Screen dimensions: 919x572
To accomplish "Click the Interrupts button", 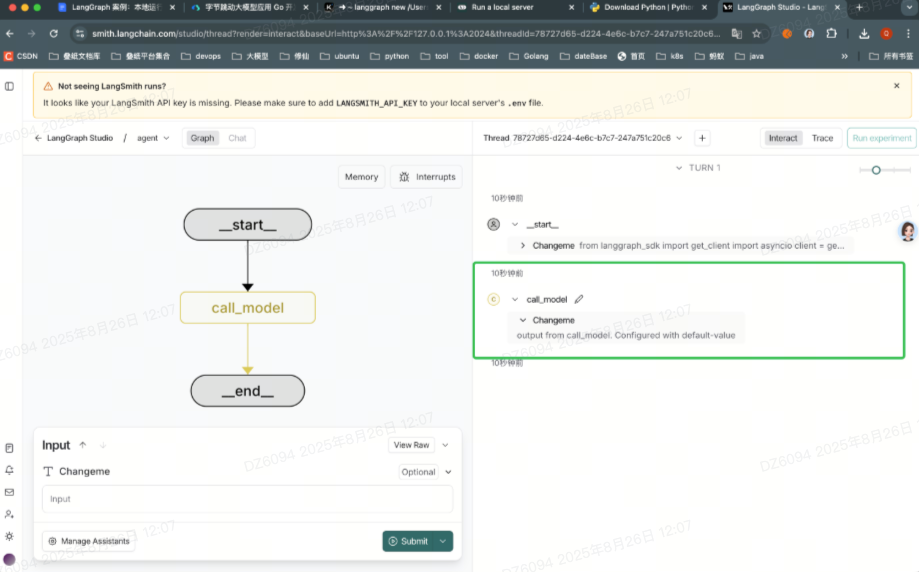I will point(427,177).
